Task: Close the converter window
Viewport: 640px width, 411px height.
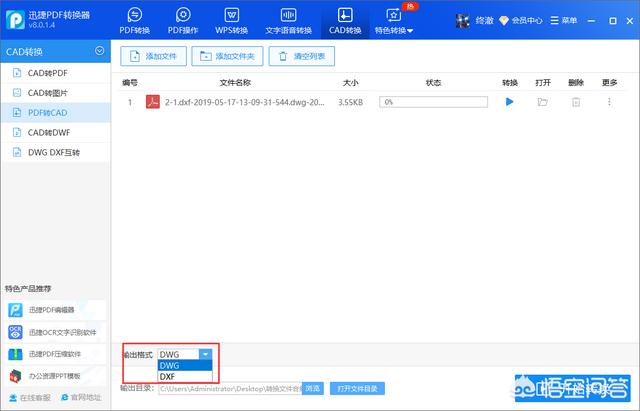Action: pos(630,20)
